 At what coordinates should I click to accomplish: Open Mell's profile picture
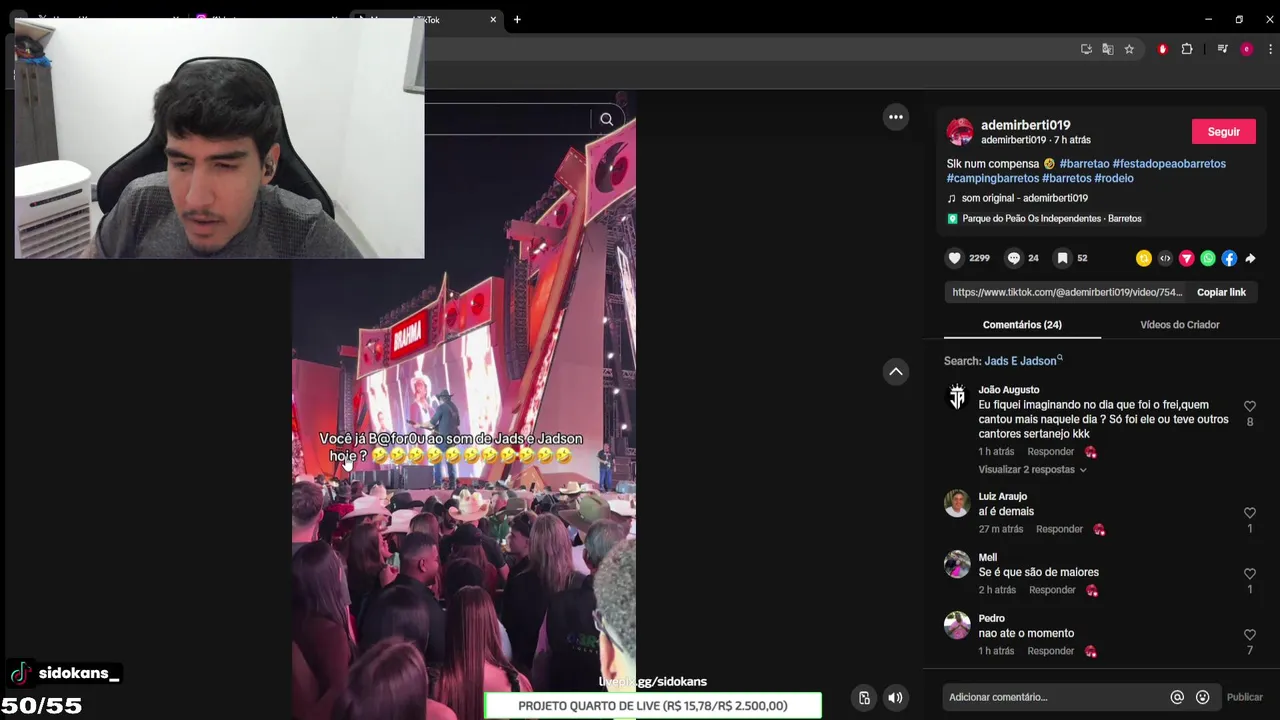[957, 565]
